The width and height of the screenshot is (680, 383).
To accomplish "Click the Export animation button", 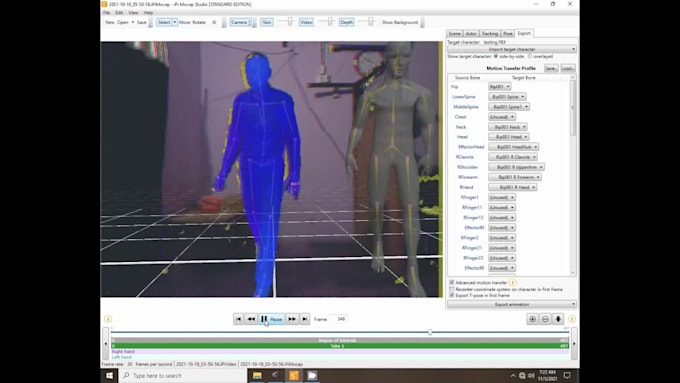I will point(512,304).
